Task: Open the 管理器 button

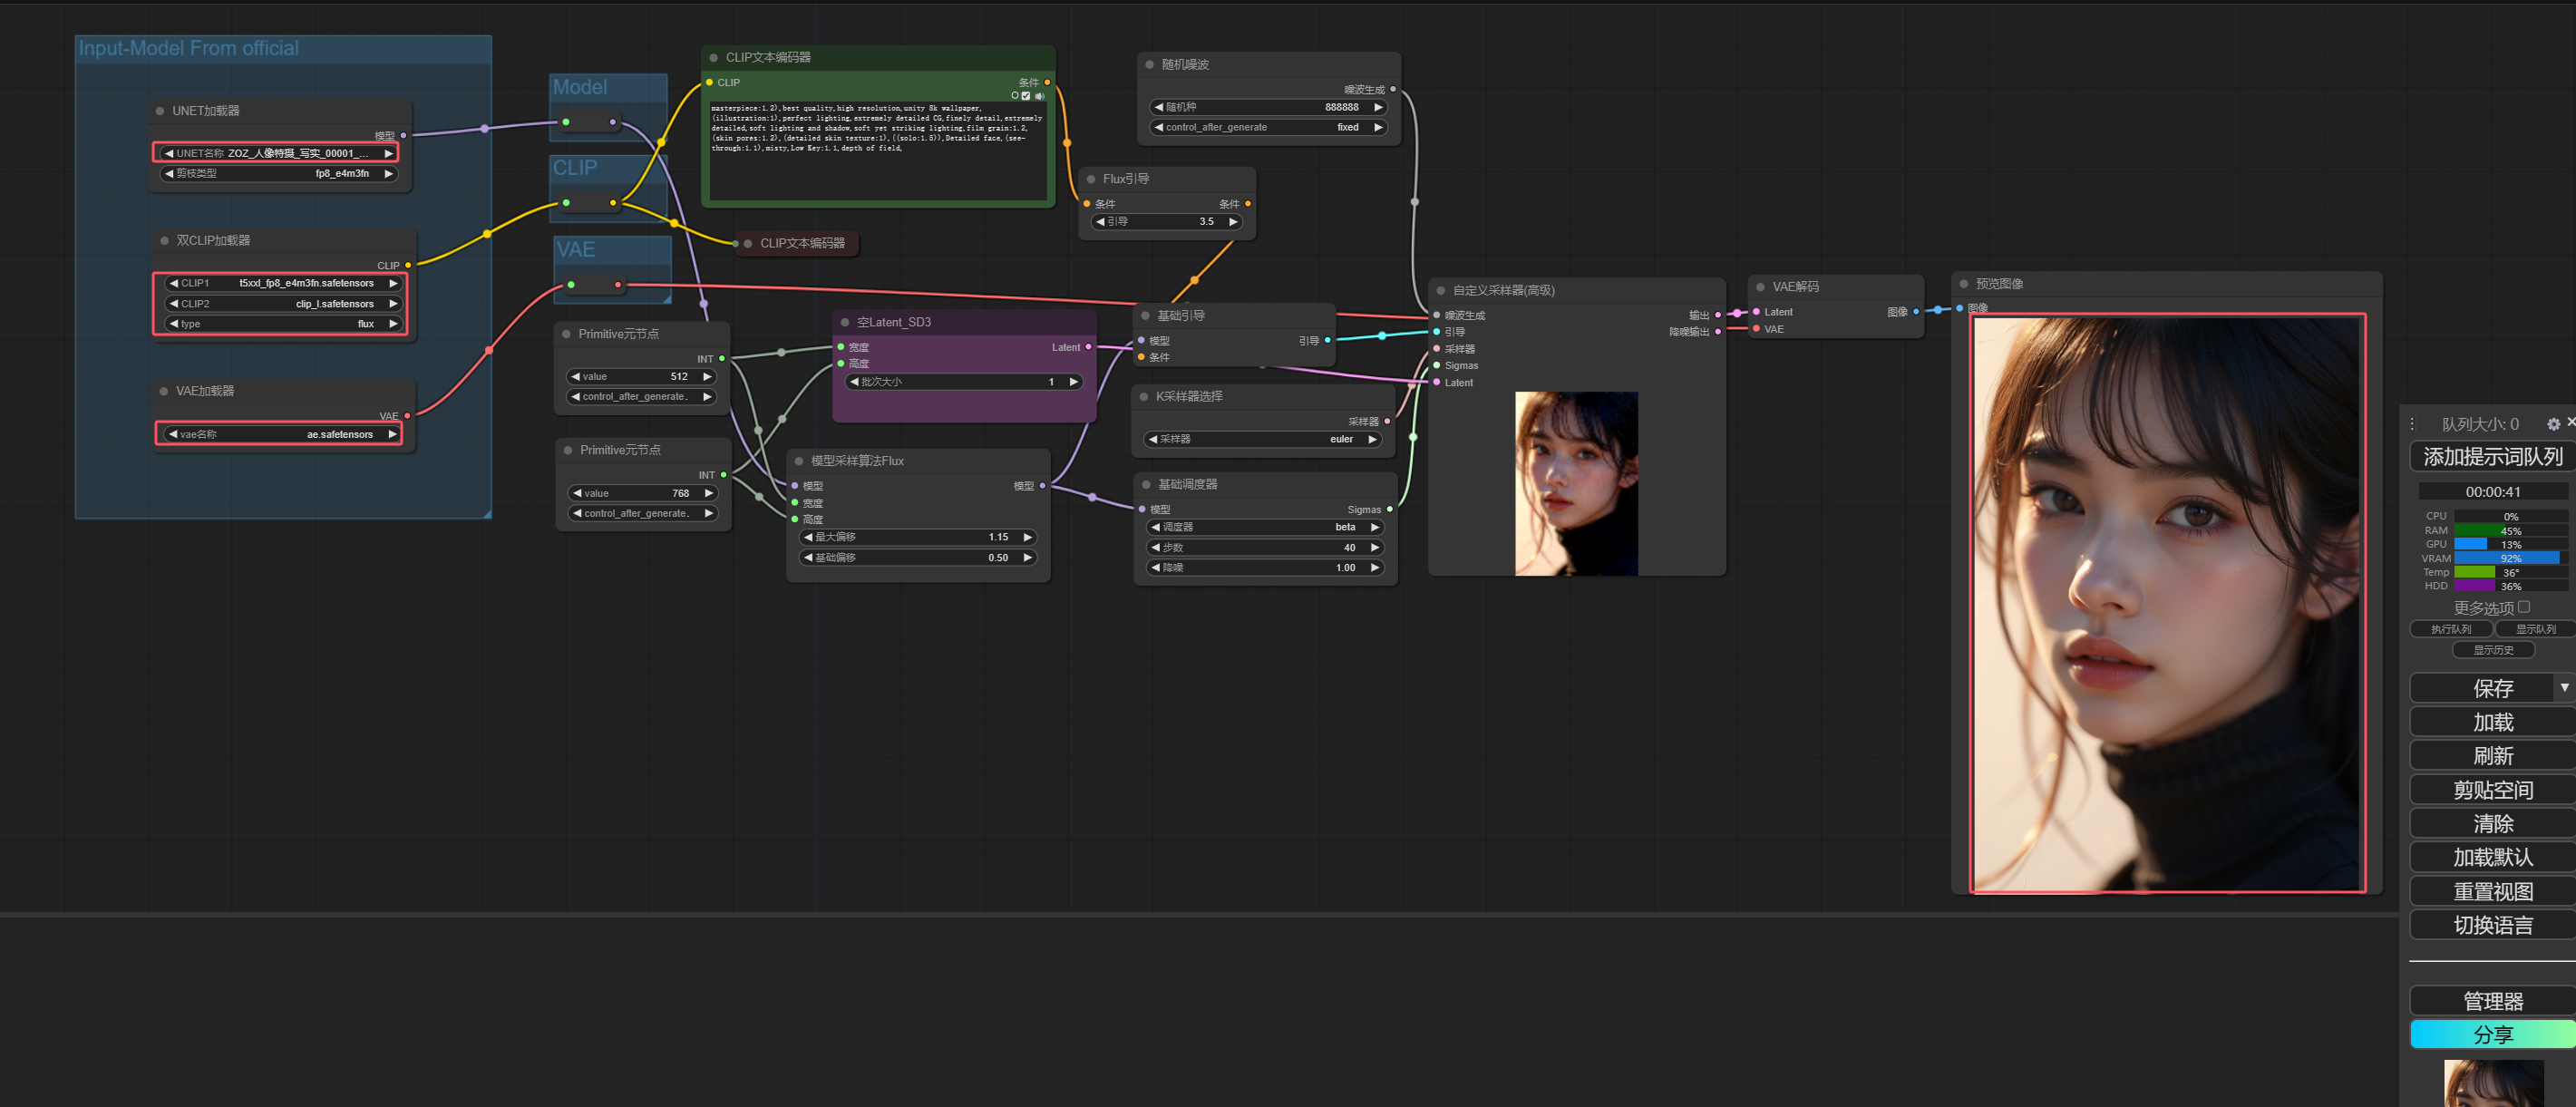Action: point(2493,1001)
